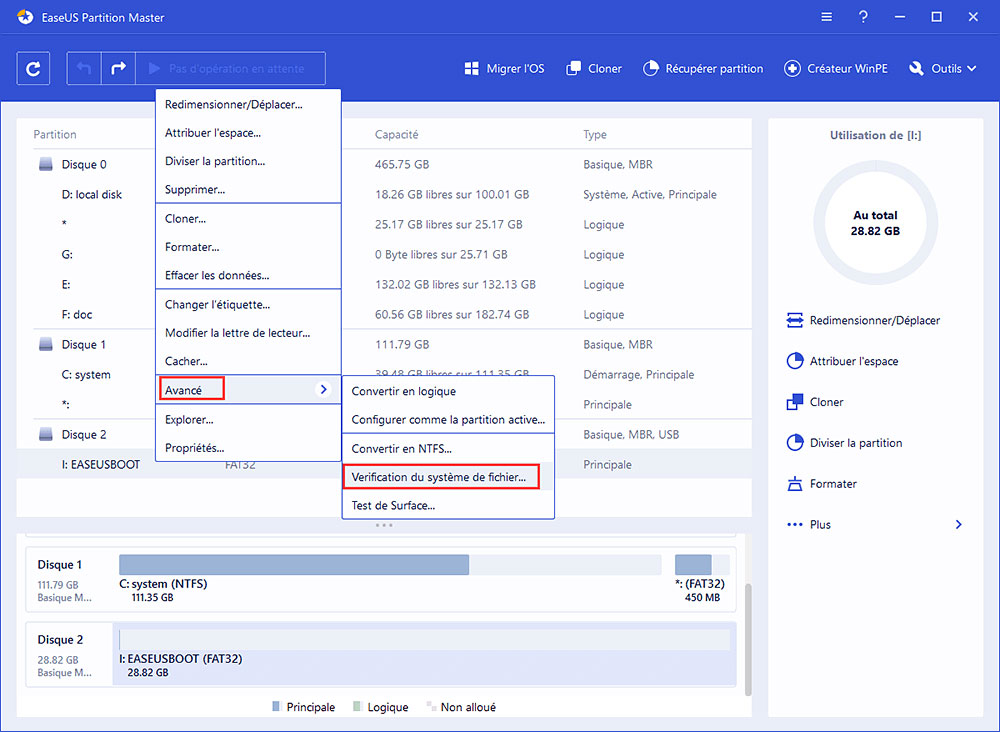The width and height of the screenshot is (1000, 732).
Task: Click Redimensionner/Déplacer link in side panel
Action: click(874, 320)
